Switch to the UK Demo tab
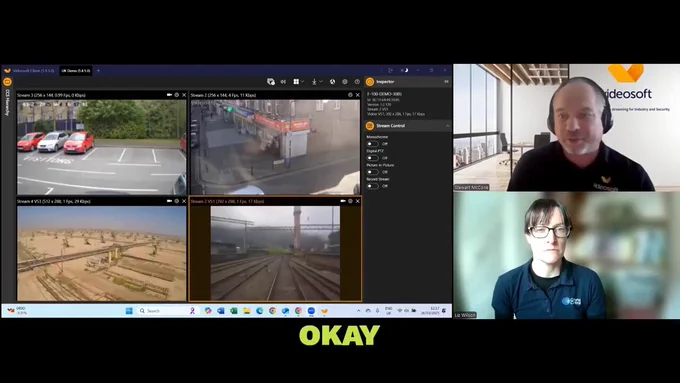The image size is (680, 383). 75,71
